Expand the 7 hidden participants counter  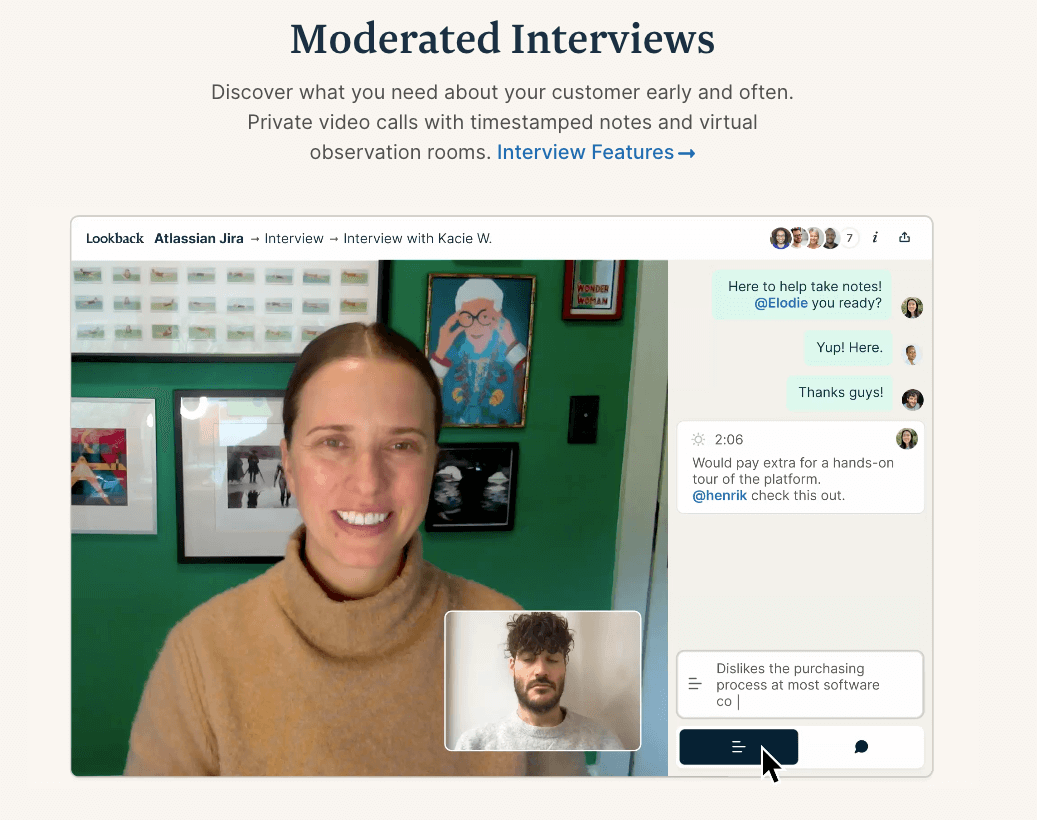[x=850, y=237]
